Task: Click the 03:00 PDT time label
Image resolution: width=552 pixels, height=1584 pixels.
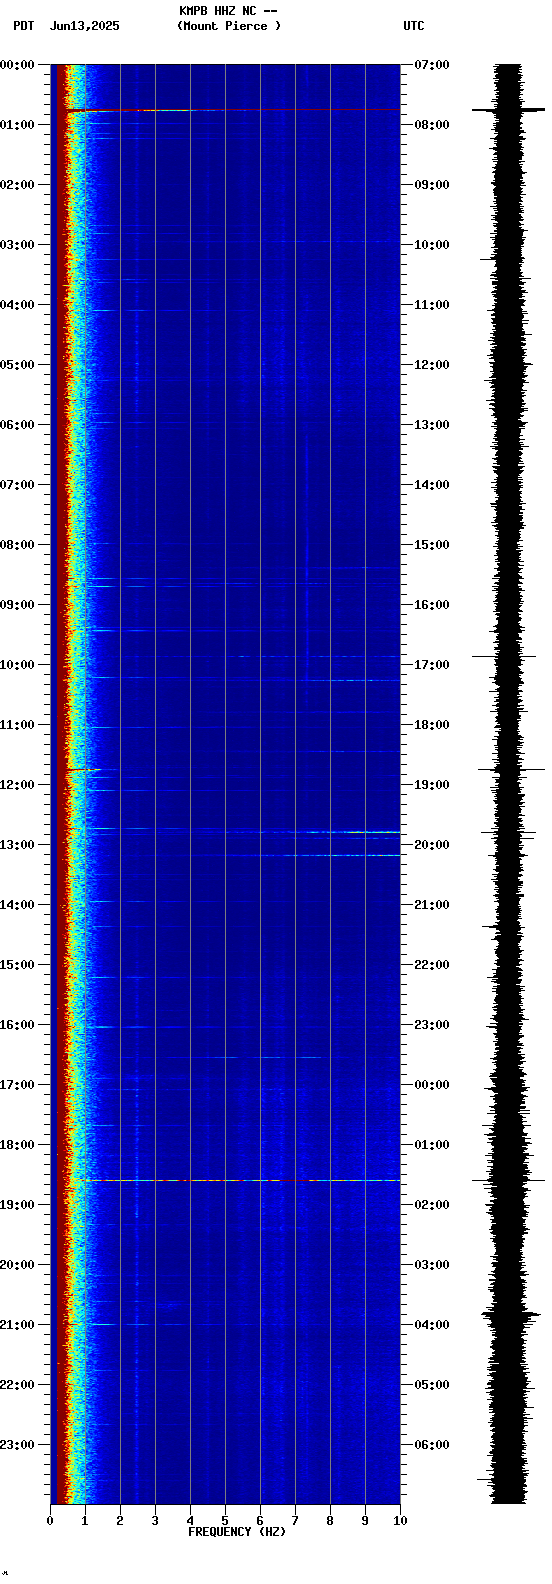Action: [x=18, y=245]
